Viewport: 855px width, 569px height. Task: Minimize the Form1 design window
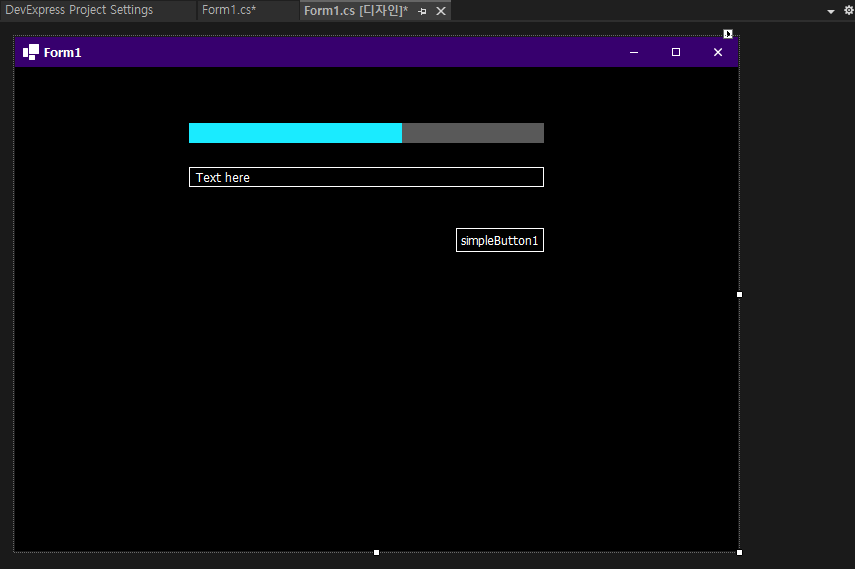click(634, 52)
